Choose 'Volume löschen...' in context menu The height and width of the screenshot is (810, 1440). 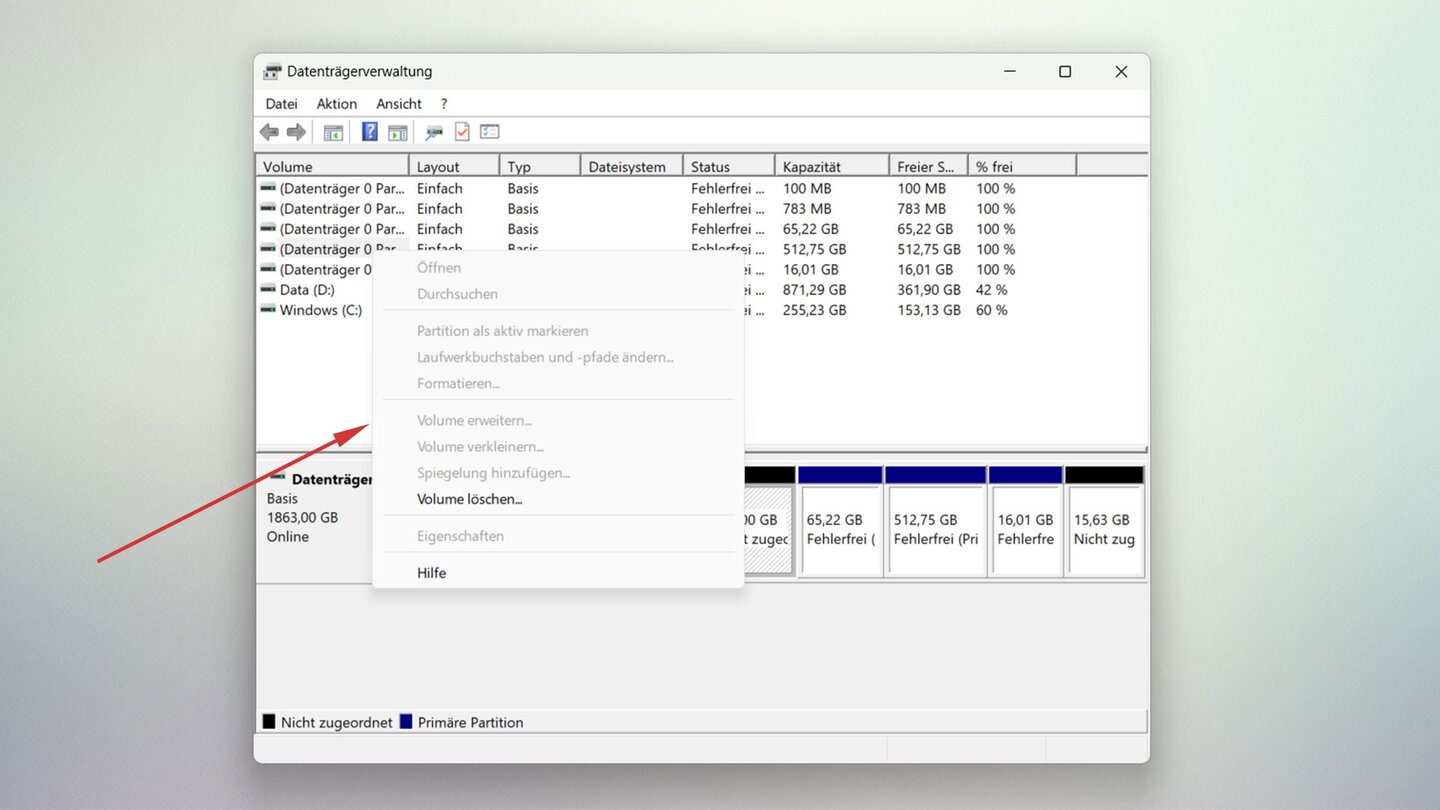click(470, 499)
